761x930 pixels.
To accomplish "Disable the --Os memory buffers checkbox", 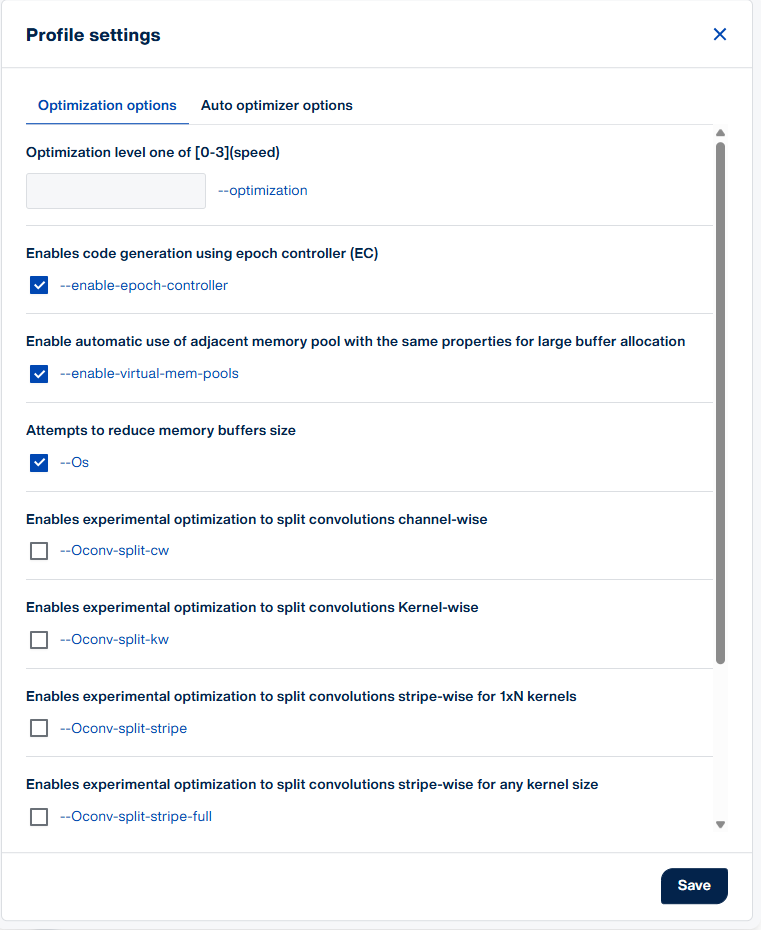I will click(x=39, y=462).
